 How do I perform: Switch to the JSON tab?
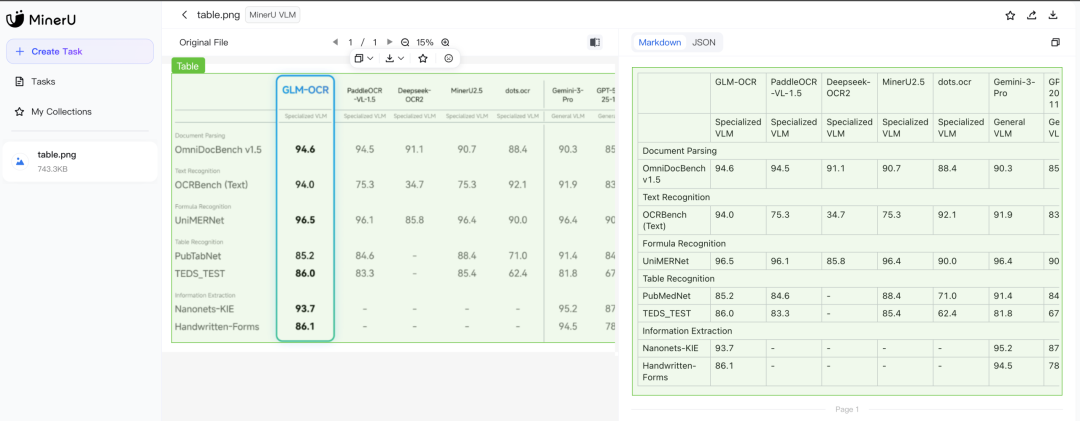[x=703, y=43]
